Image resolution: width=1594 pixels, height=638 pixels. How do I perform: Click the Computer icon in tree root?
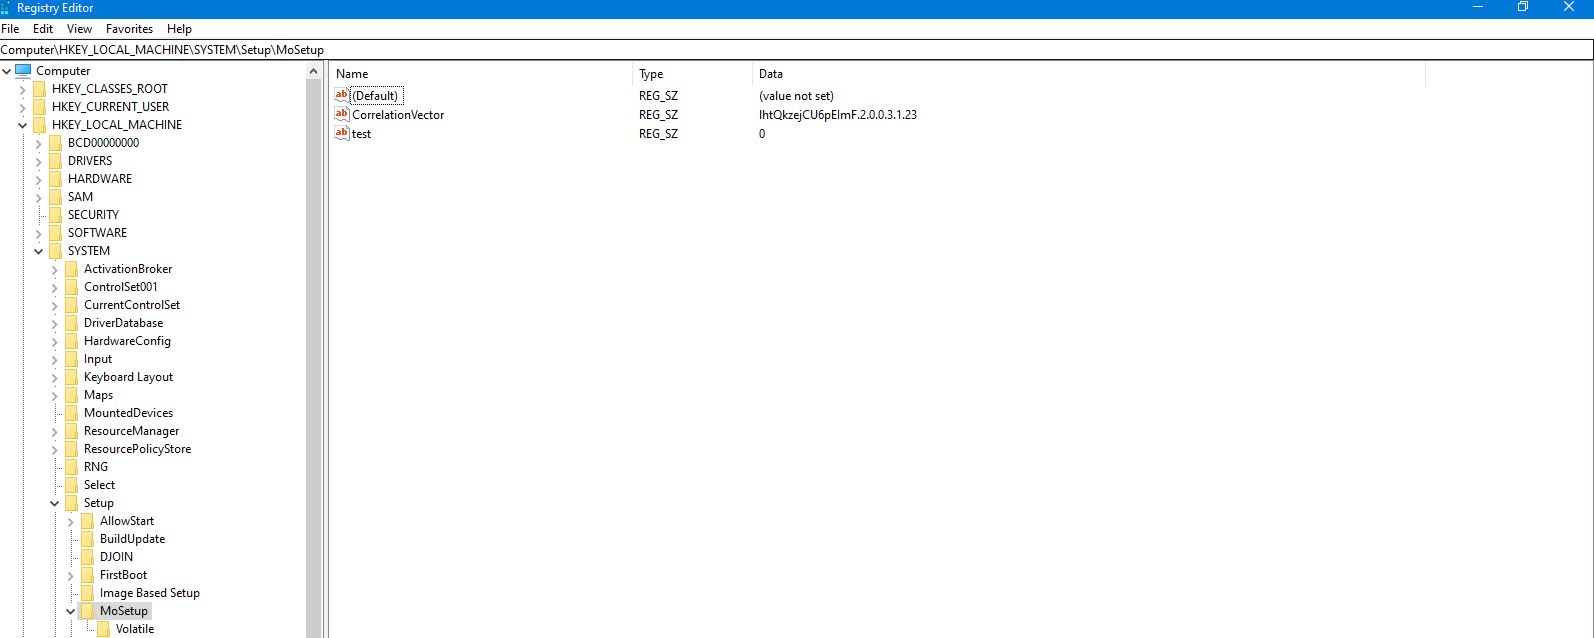pos(23,71)
